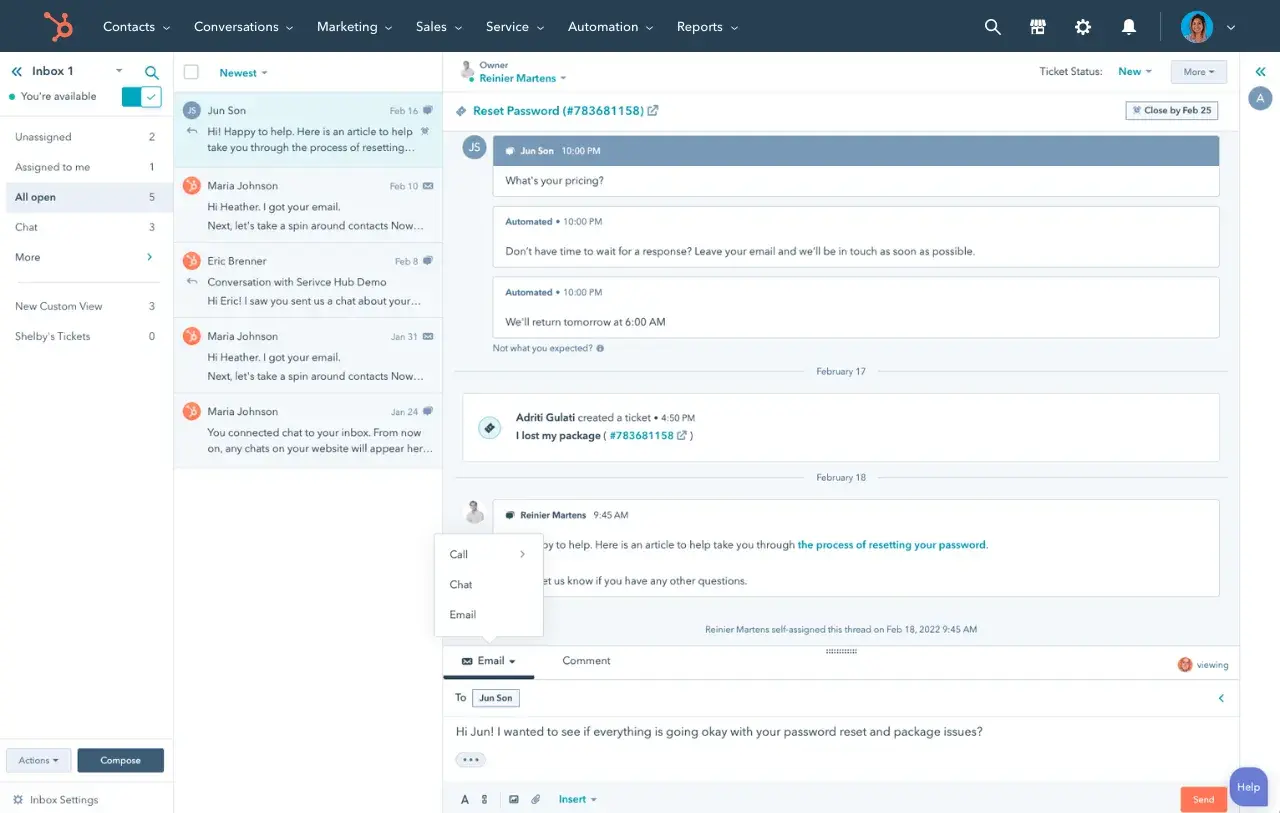
Task: Attach a file using the paperclip icon
Action: (x=536, y=798)
